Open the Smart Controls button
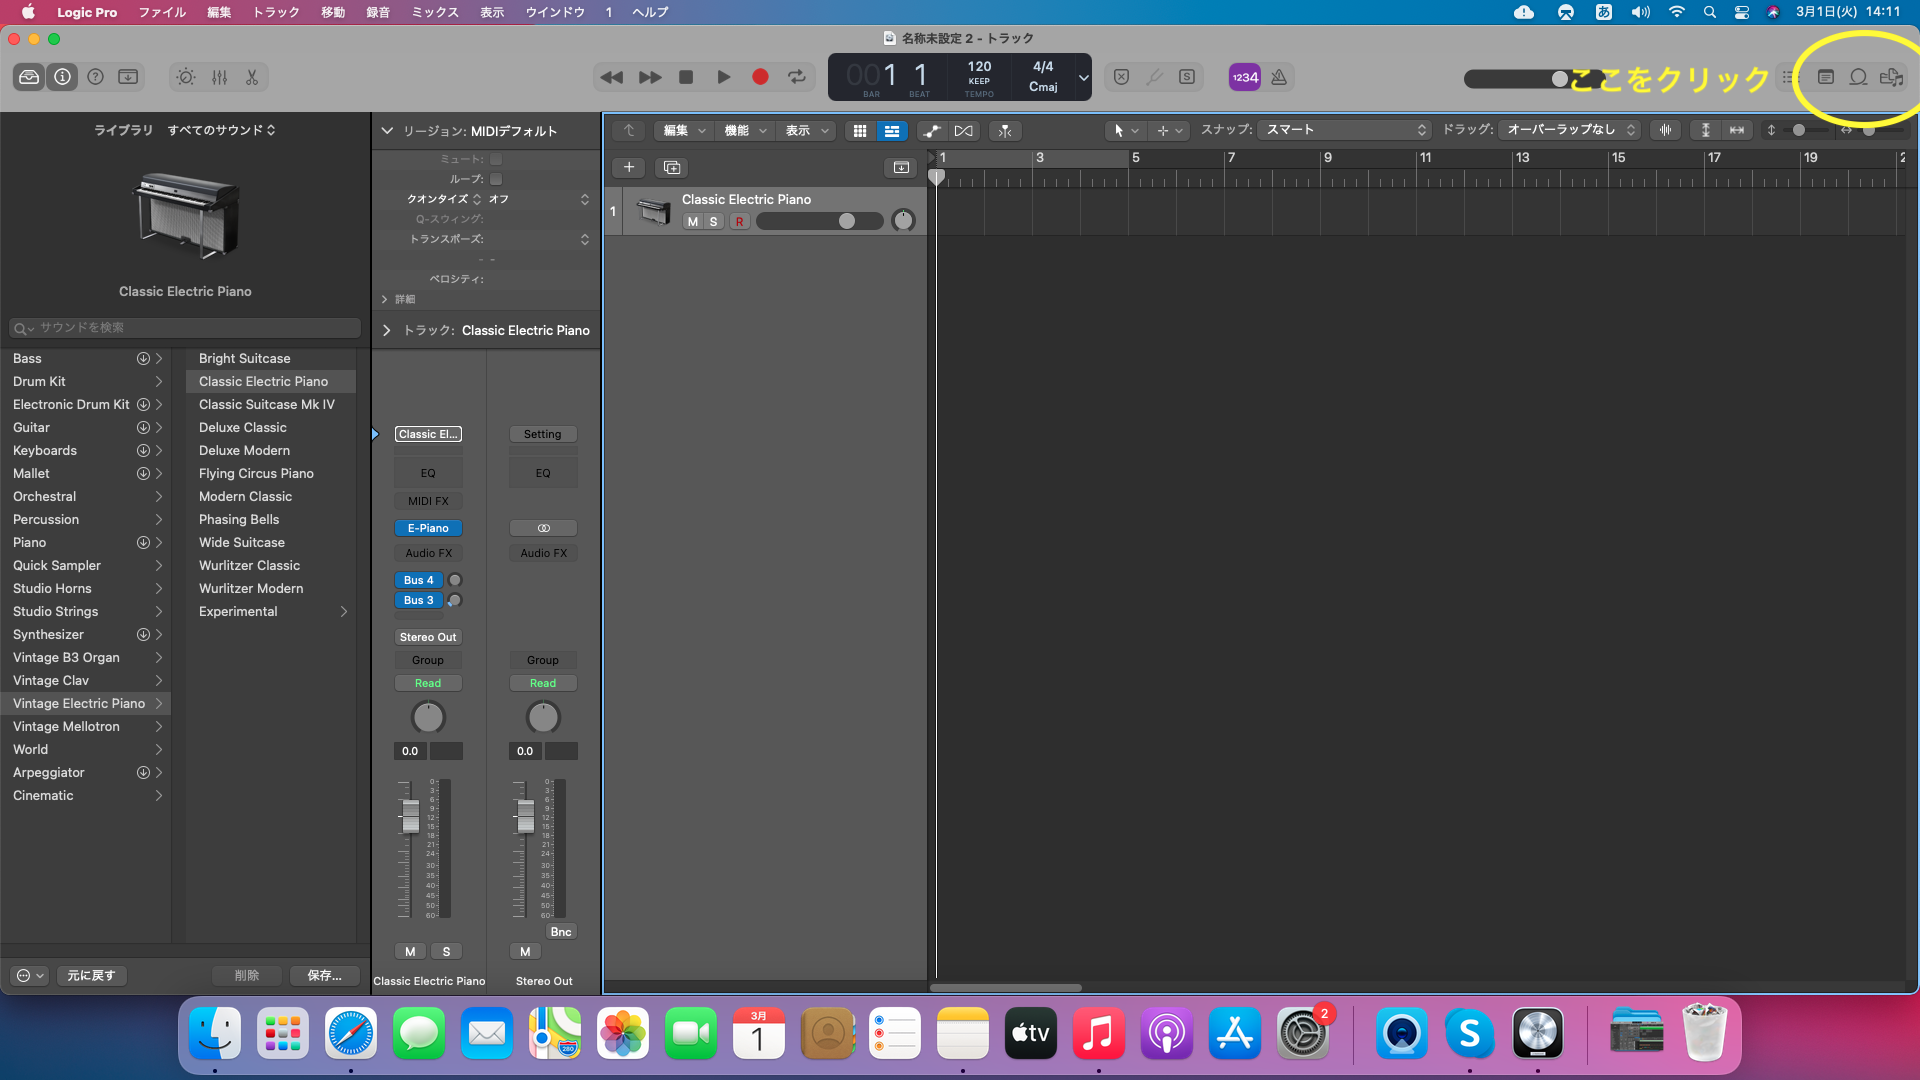This screenshot has width=1920, height=1080. 186,77
